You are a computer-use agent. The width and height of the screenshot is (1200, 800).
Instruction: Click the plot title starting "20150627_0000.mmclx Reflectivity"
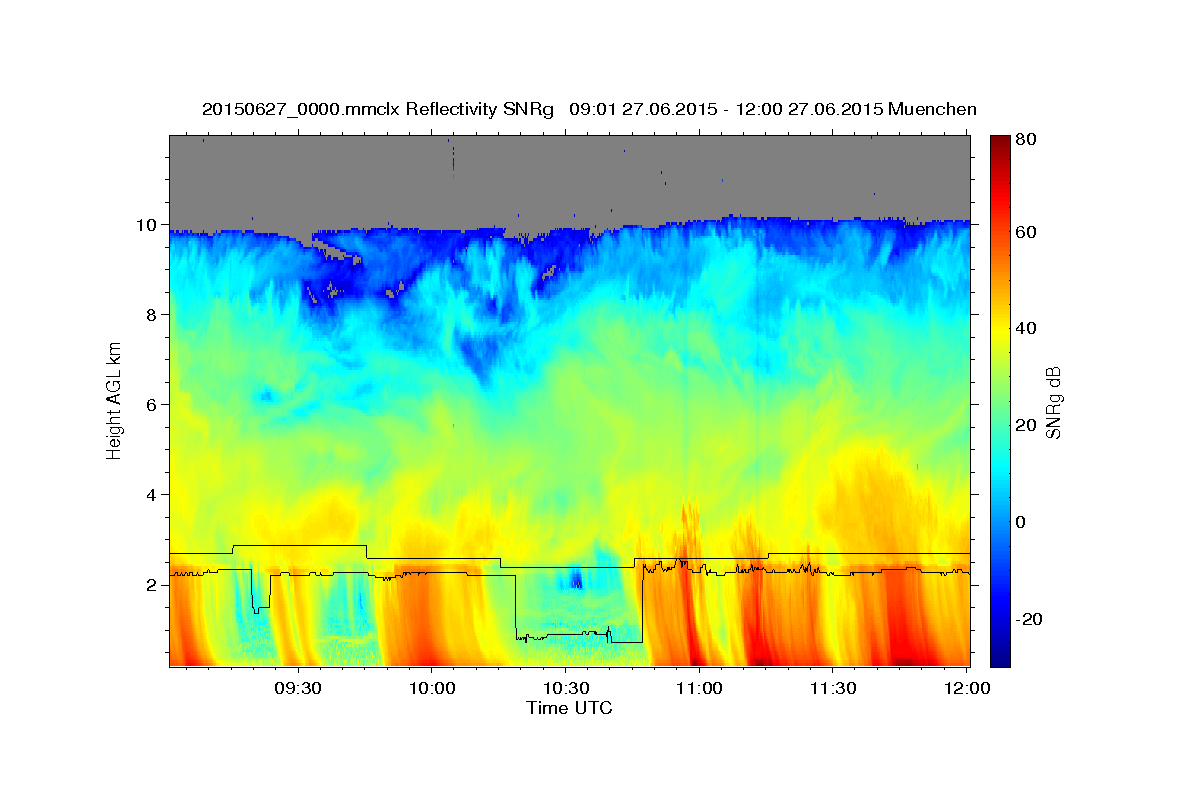click(589, 109)
